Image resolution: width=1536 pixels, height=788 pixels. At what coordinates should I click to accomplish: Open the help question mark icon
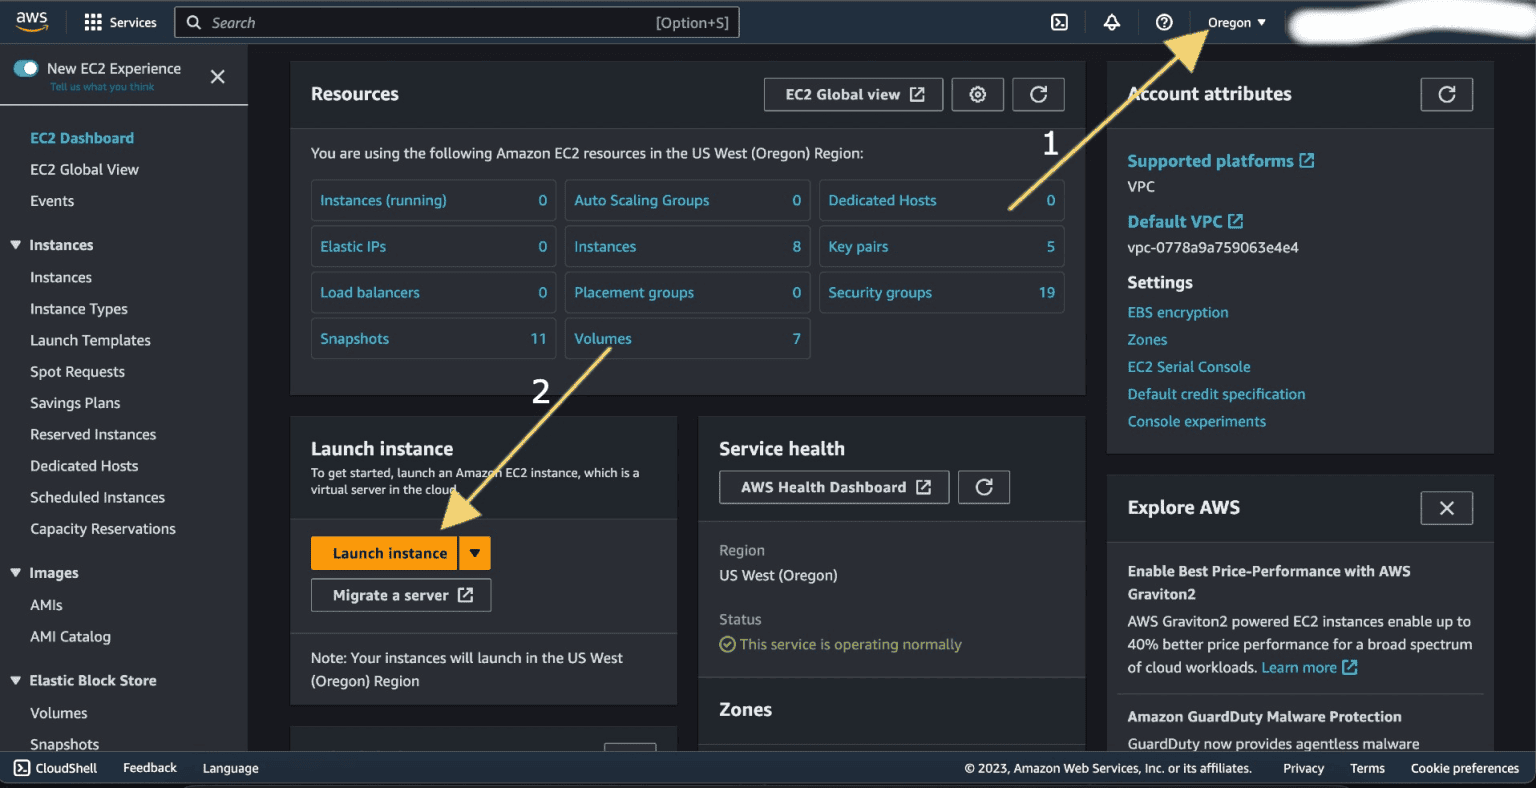[1164, 22]
